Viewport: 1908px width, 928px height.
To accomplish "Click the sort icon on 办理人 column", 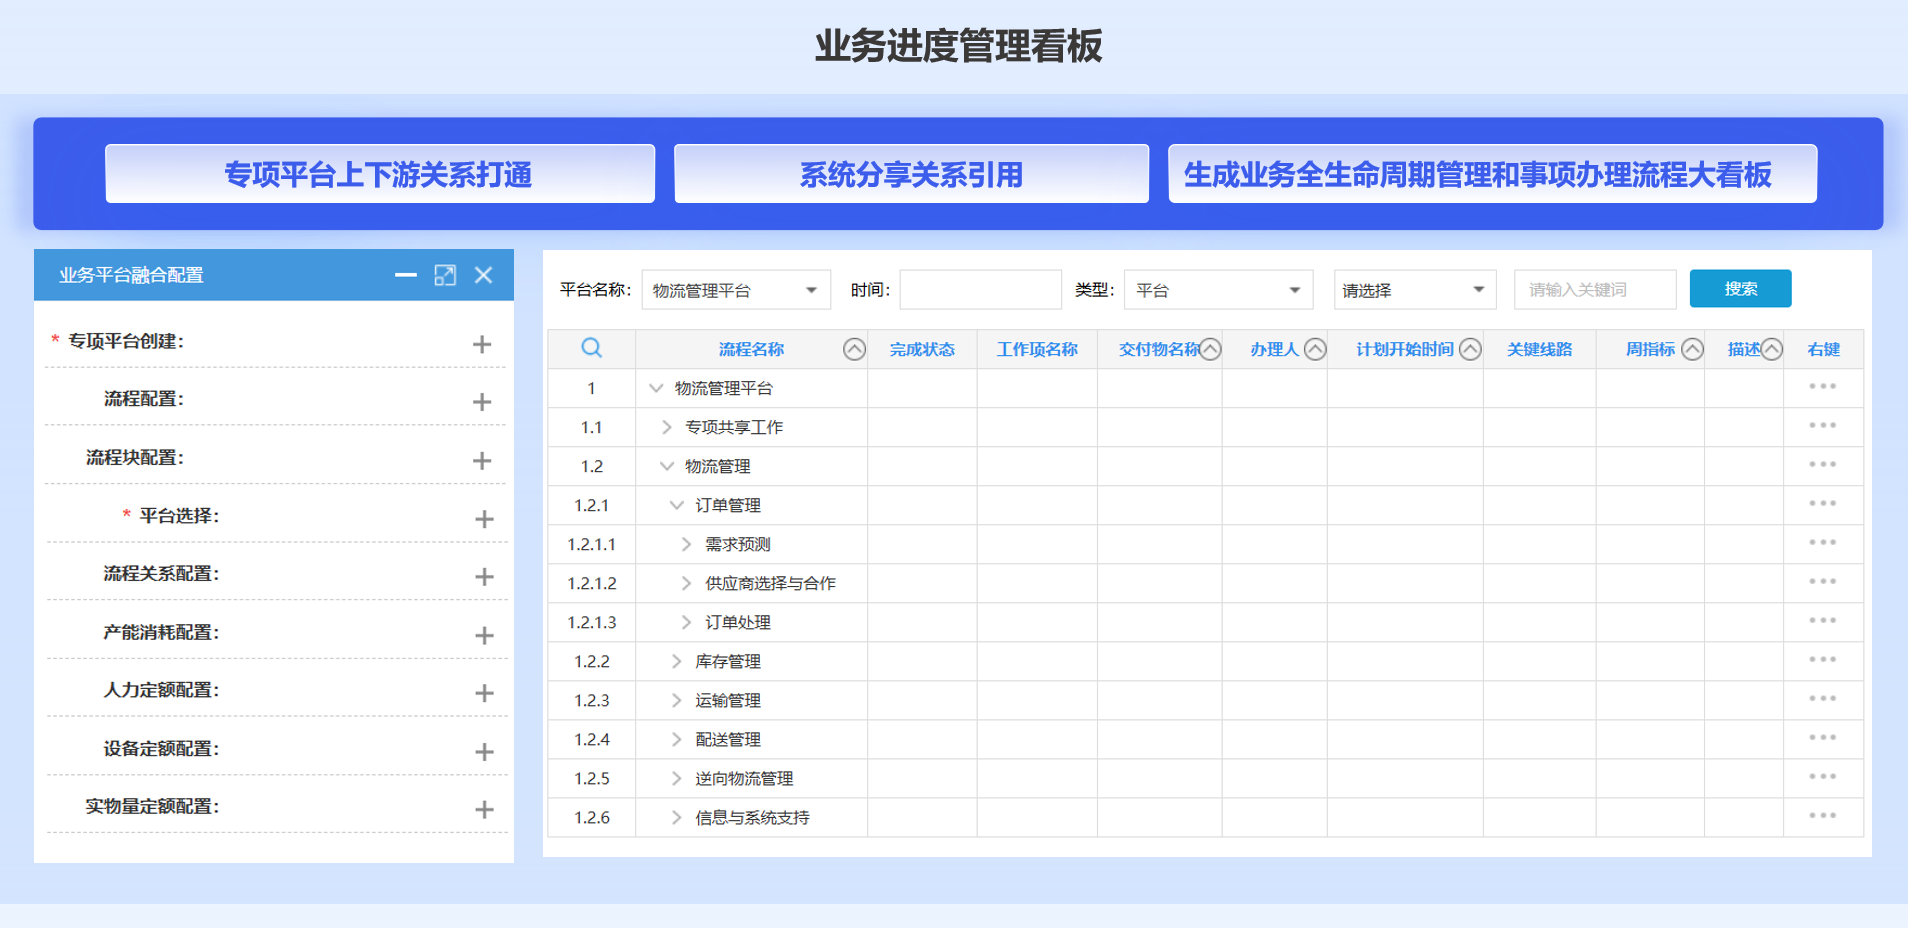I will 1315,349.
